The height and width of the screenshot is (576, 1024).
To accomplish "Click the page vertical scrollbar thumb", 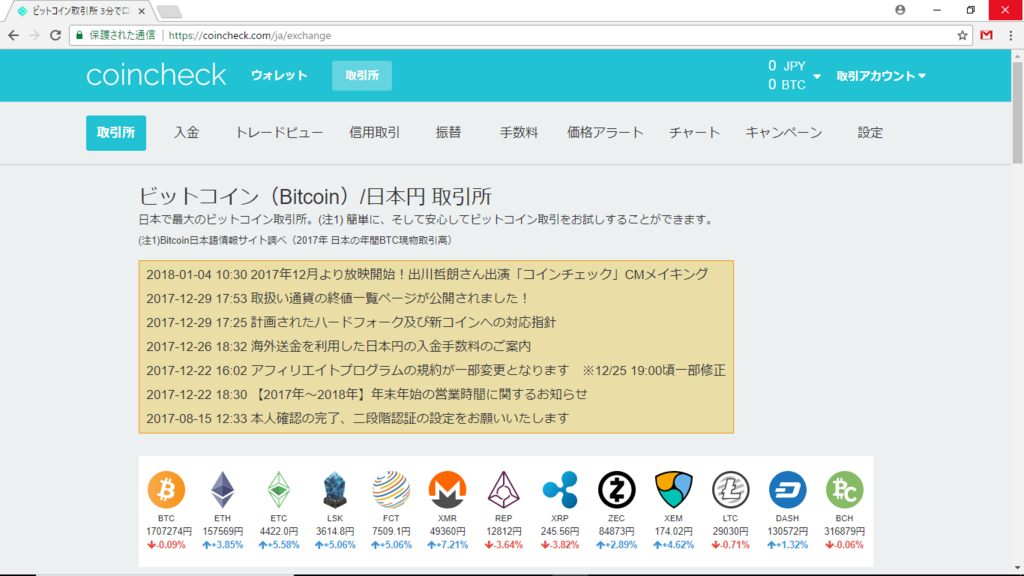I will click(1017, 113).
